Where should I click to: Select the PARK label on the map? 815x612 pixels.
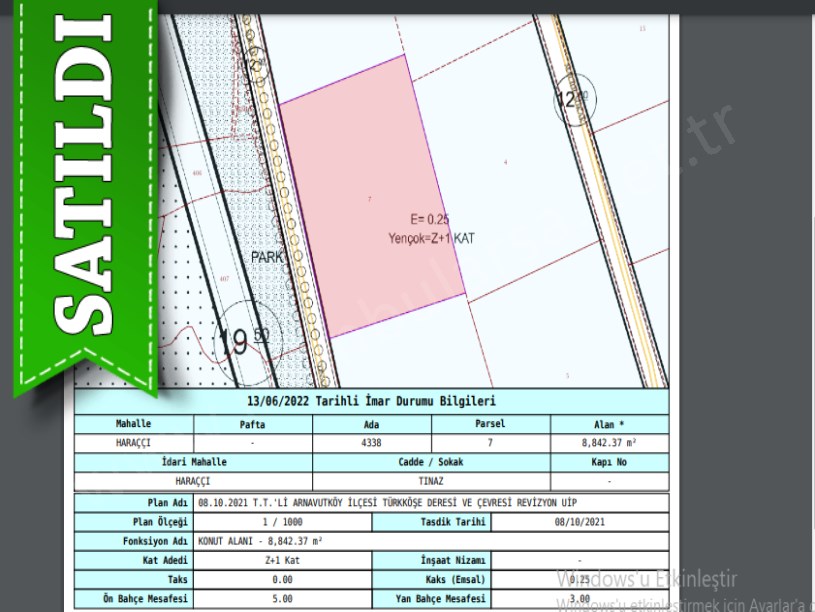click(267, 257)
